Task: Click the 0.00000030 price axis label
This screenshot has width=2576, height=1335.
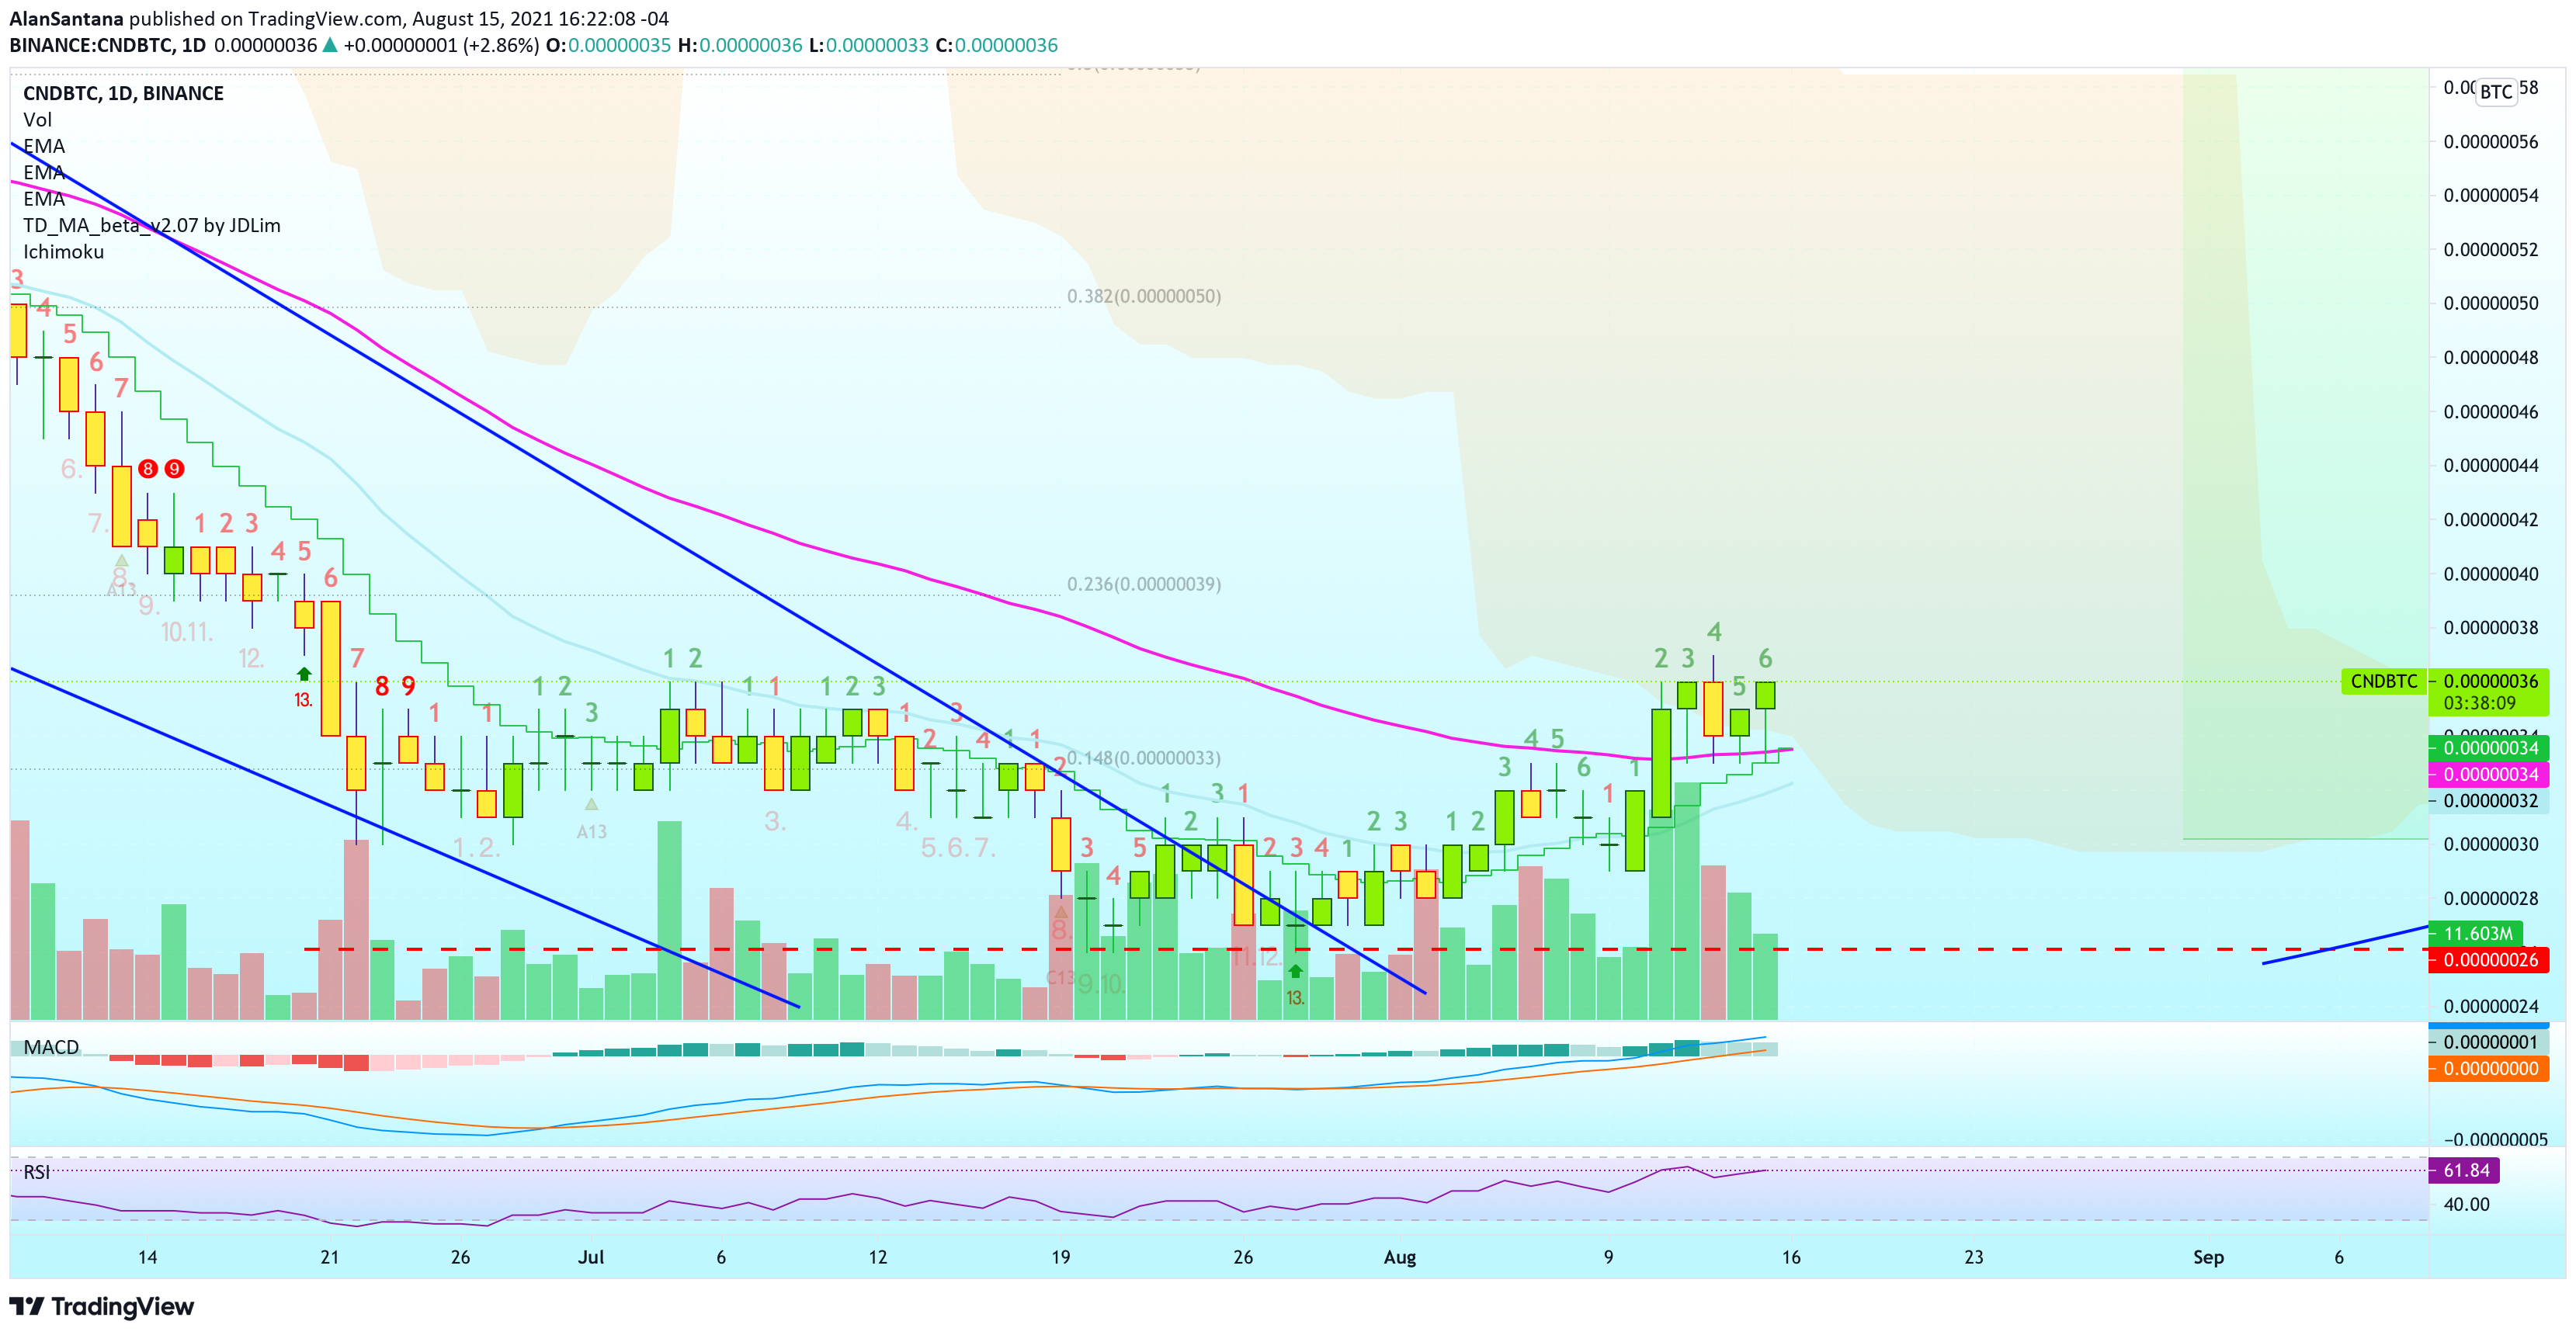Action: pyautogui.click(x=2490, y=844)
